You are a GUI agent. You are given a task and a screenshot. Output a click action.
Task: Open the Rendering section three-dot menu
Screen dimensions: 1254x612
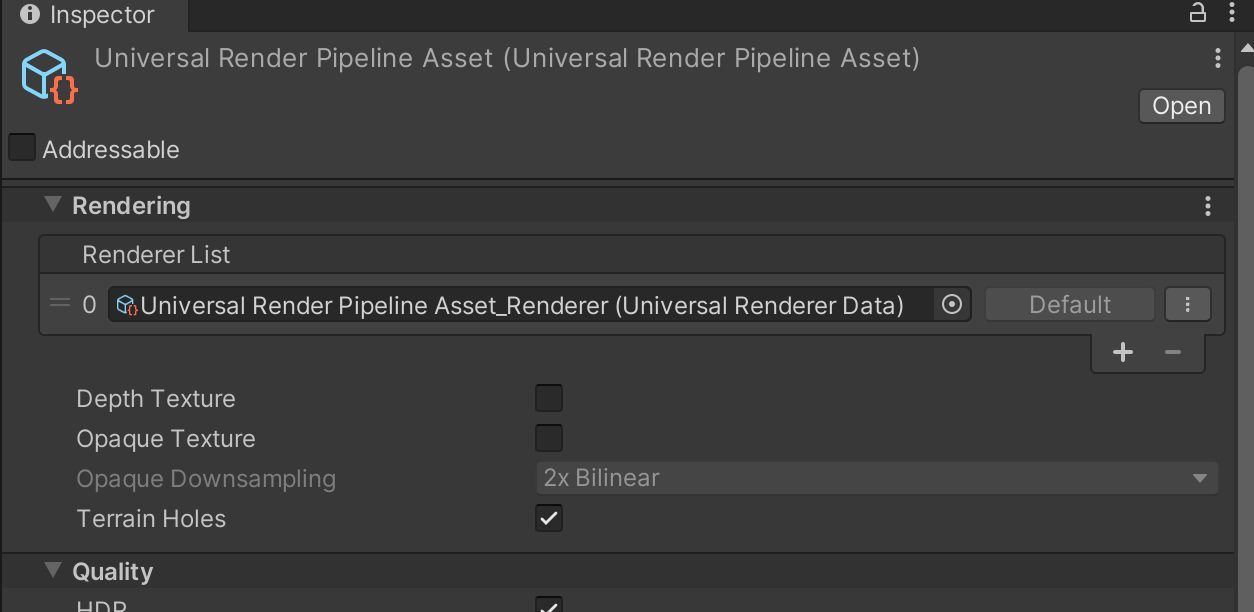(x=1208, y=206)
